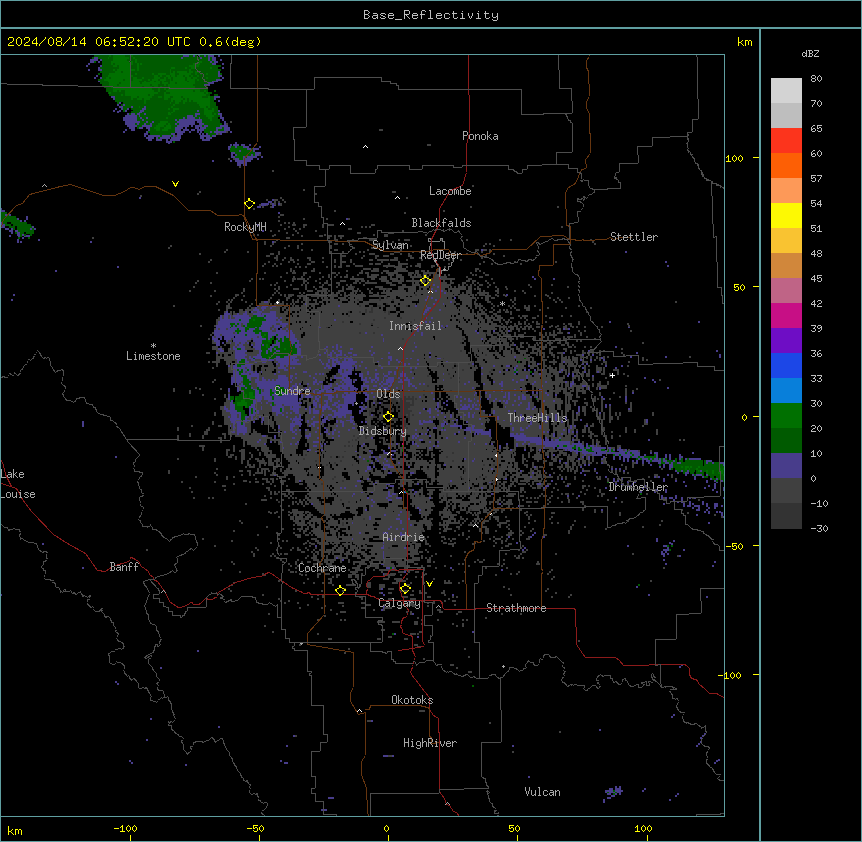Click the Ponoka city label

point(480,136)
